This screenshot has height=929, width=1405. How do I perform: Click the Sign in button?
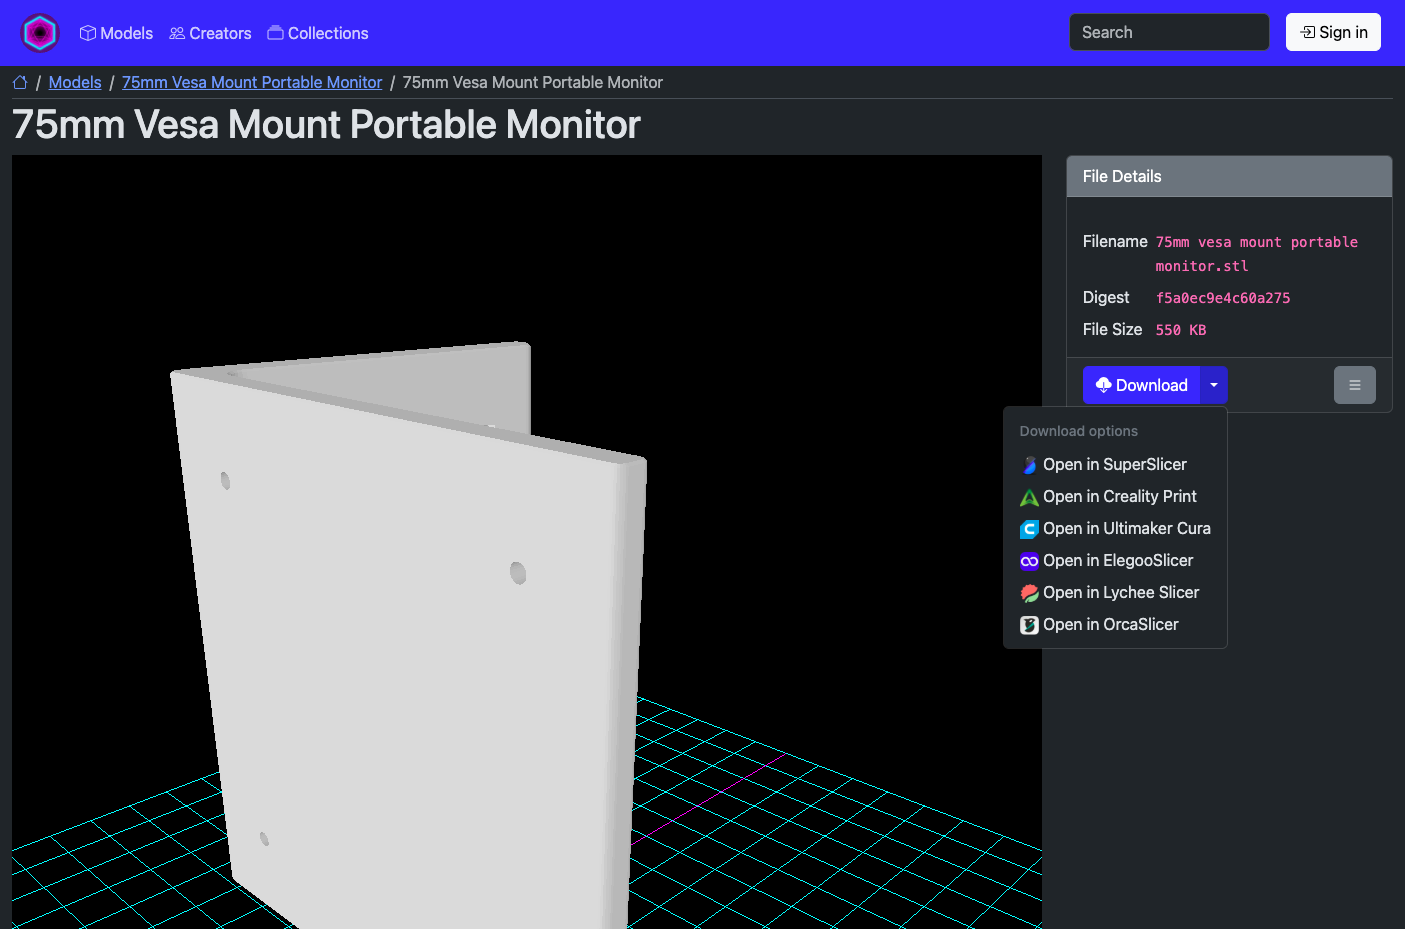pyautogui.click(x=1333, y=32)
